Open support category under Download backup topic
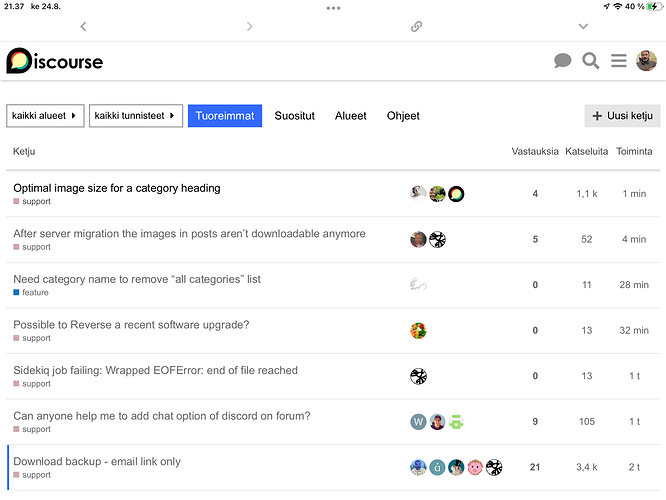 pos(32,475)
